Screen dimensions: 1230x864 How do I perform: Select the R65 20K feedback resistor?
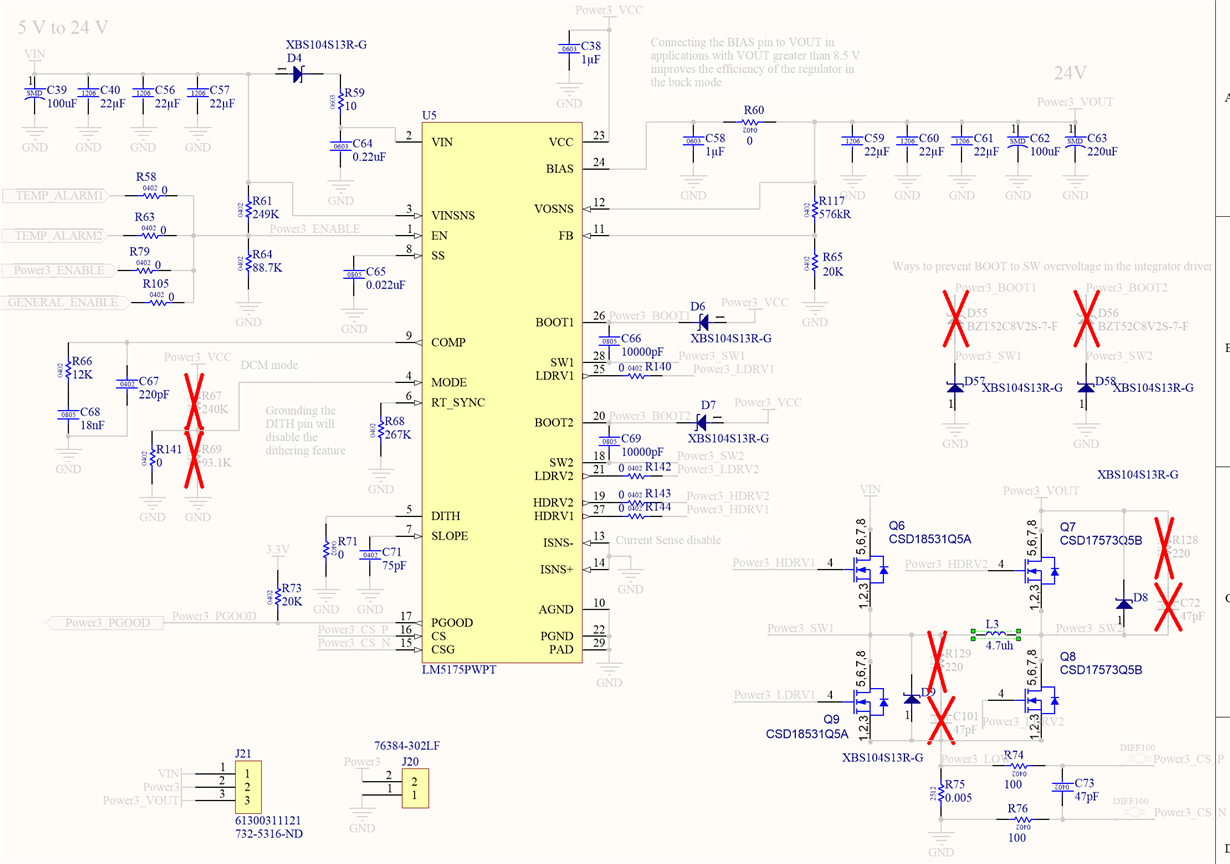click(814, 262)
